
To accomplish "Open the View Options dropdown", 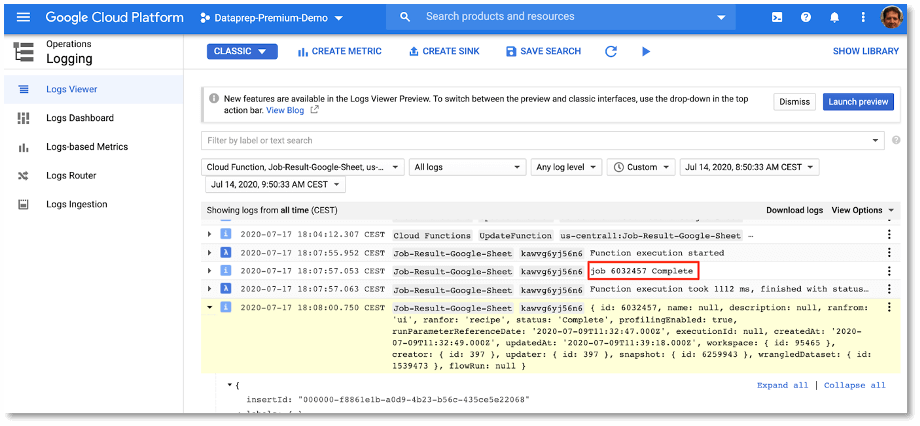I will tap(862, 210).
